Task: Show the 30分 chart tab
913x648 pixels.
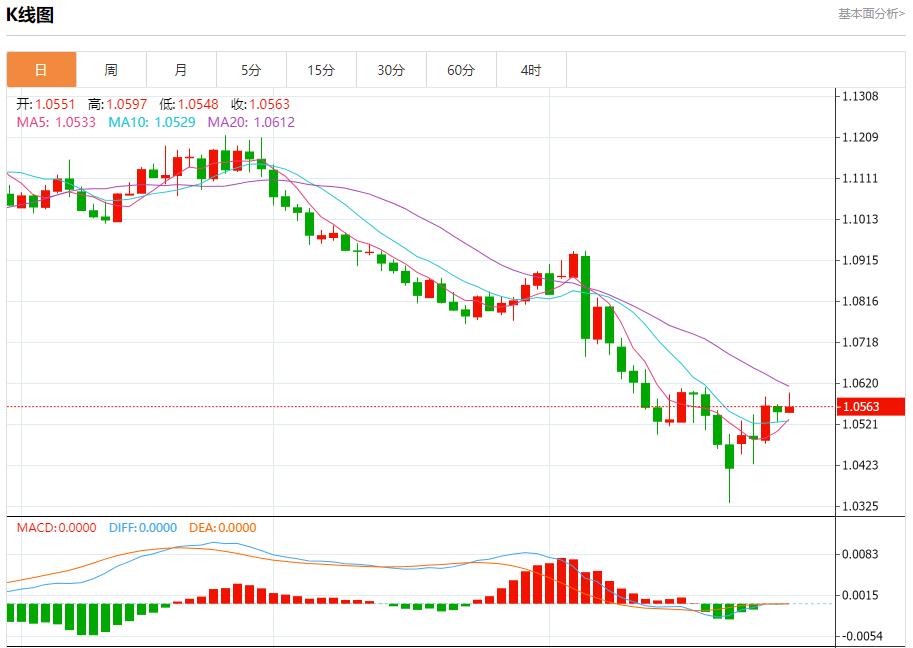Action: click(391, 70)
